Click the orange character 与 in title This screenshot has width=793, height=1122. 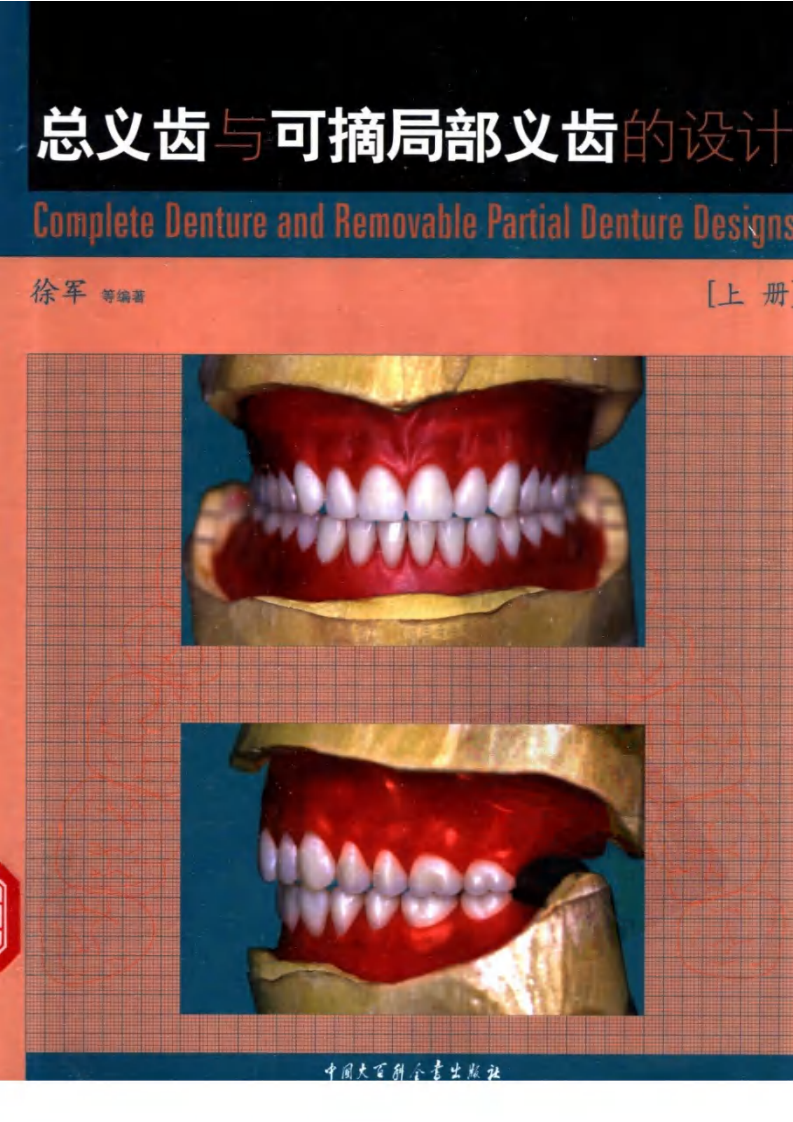[x=240, y=140]
